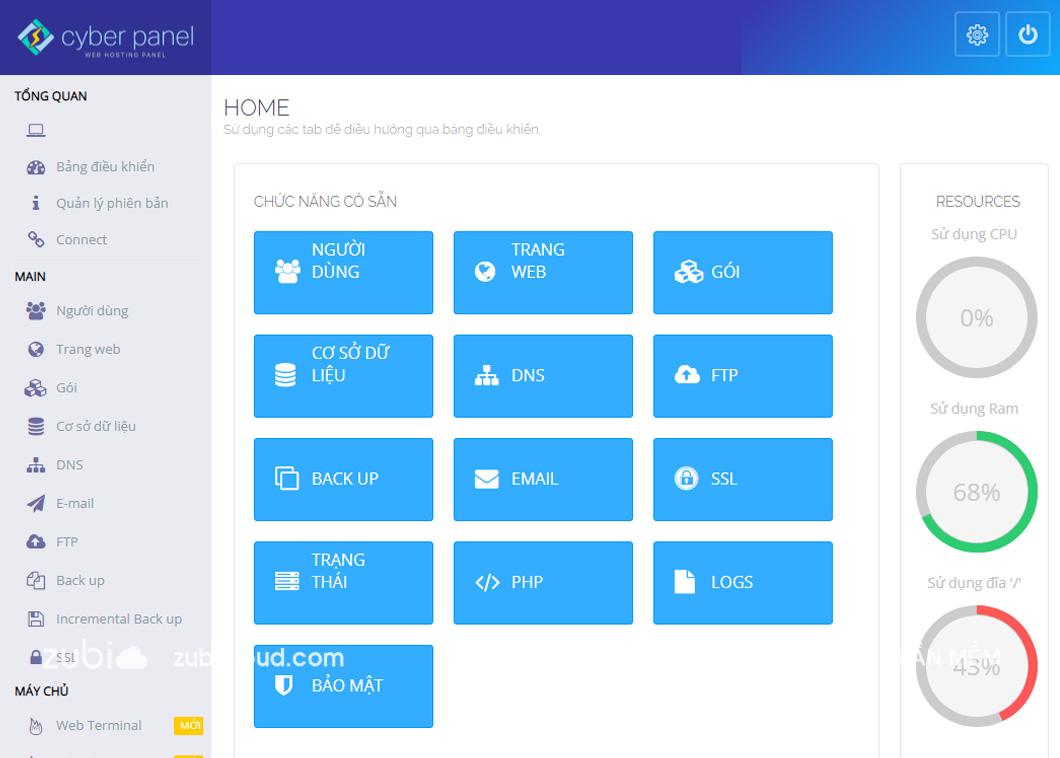Open the TRANG WEB tile
1060x758 pixels.
[x=543, y=272]
